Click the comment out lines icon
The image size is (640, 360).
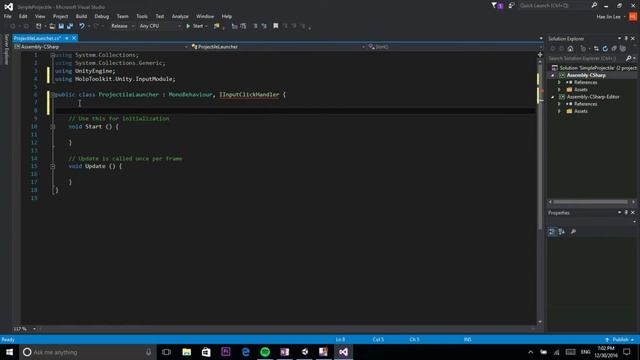tap(256, 26)
